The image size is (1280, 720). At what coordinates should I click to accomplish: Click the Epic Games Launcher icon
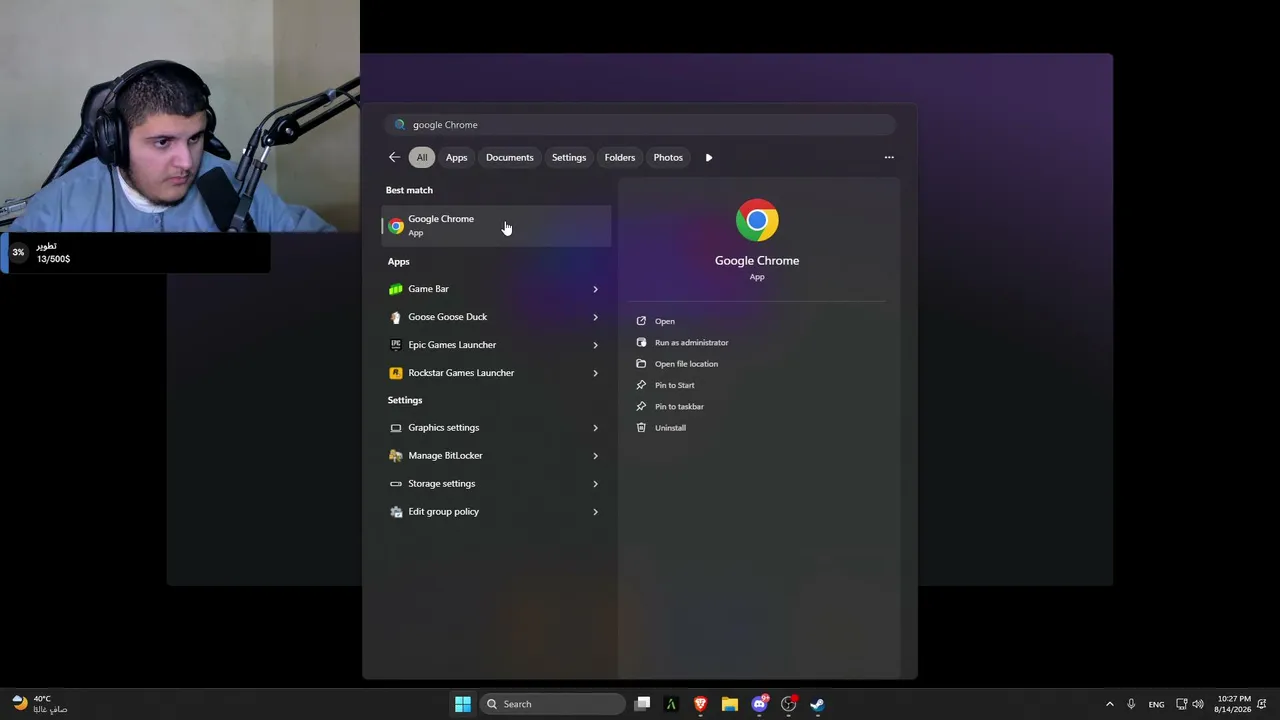coord(396,345)
